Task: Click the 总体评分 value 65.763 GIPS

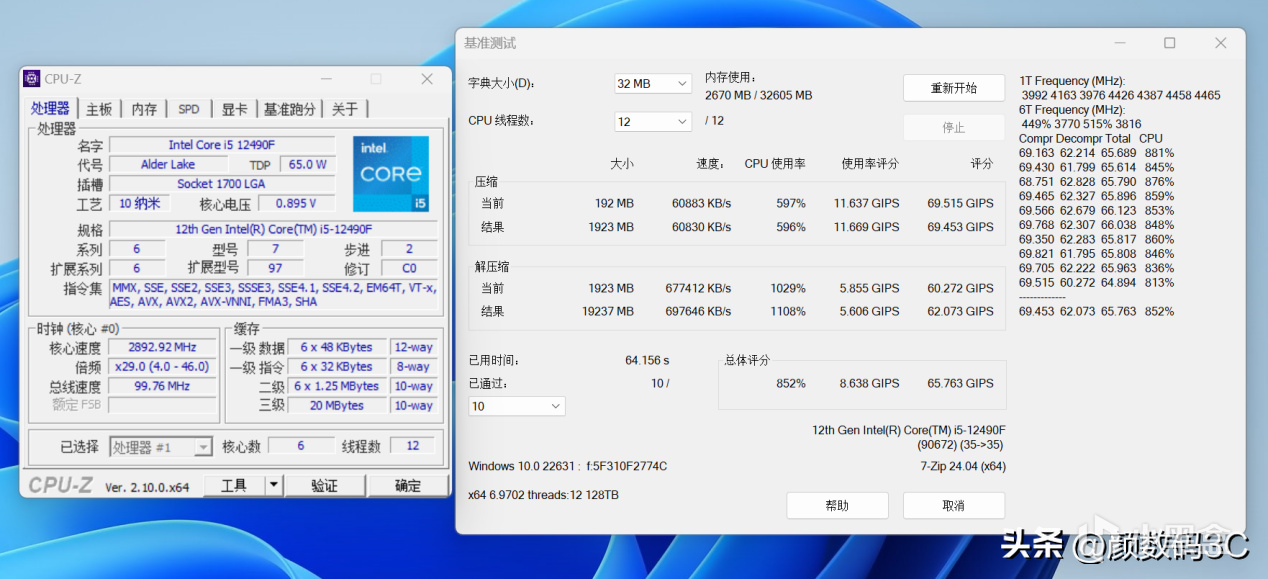Action: (x=960, y=383)
